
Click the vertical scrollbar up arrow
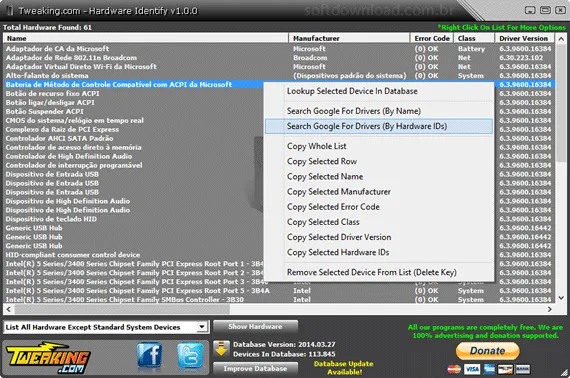(561, 39)
